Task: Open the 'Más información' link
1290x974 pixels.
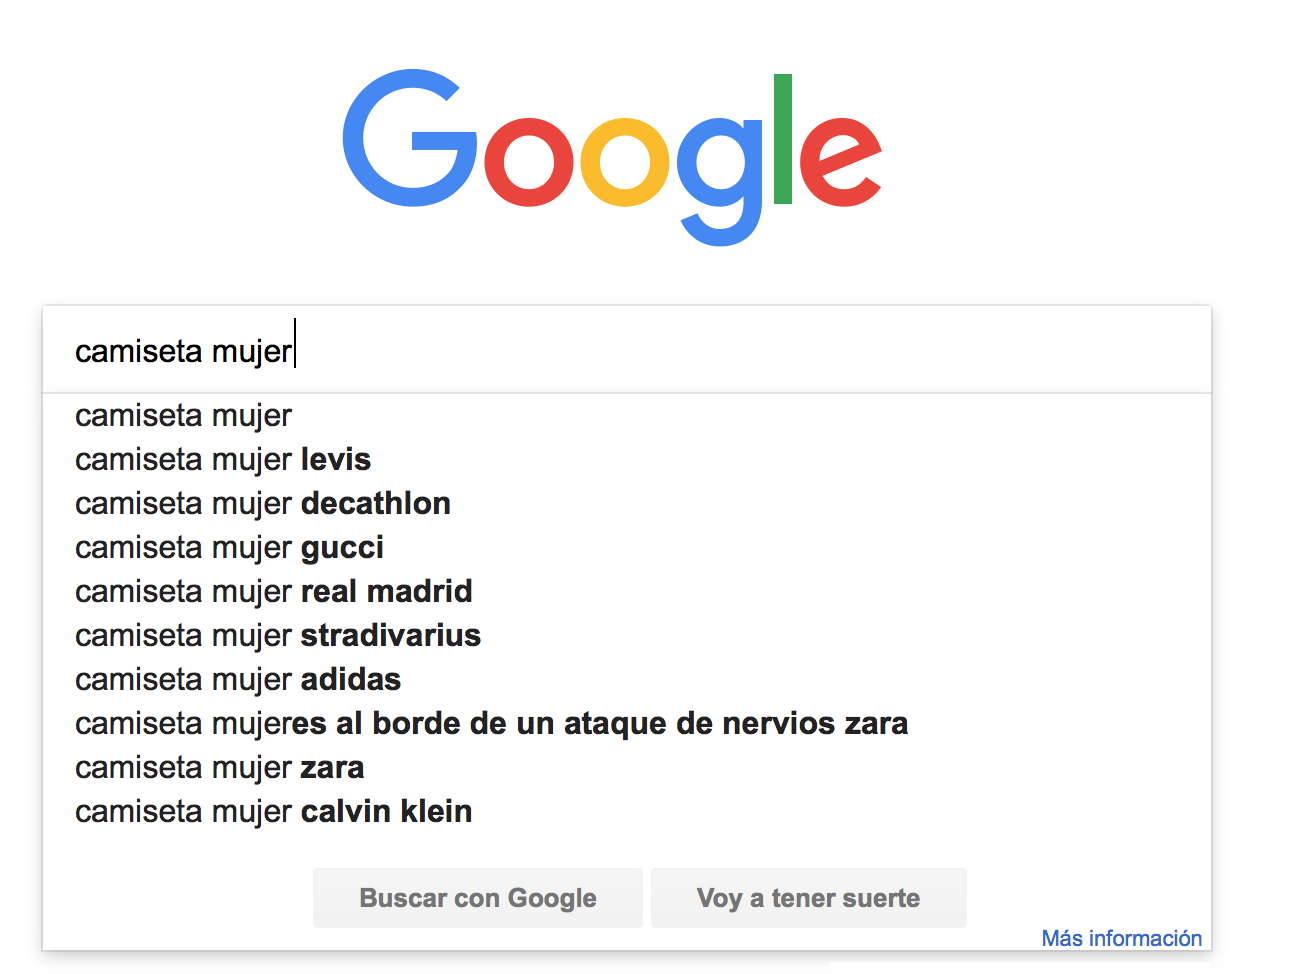Action: click(1122, 938)
